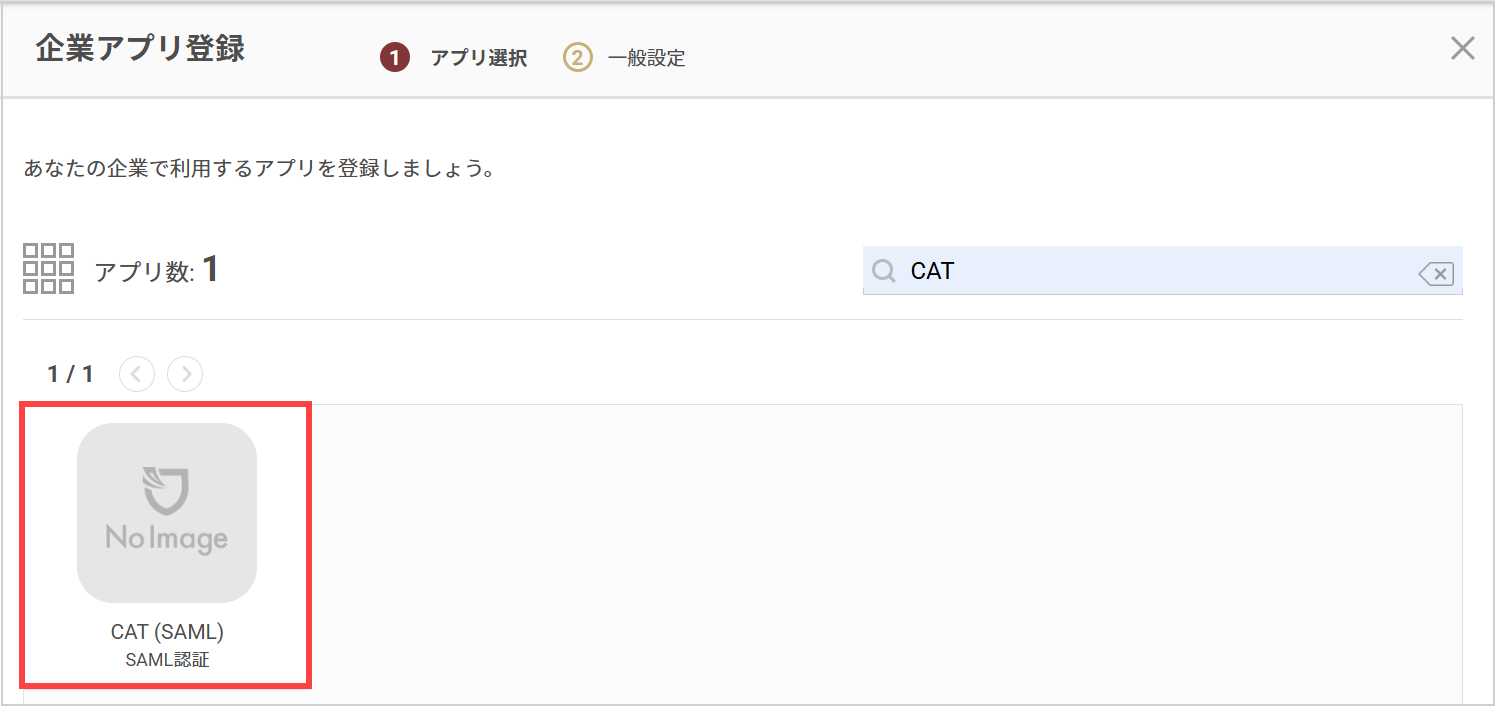Click the step 2 numbered circle
Viewport: 1495px width, 706px height.
(x=578, y=58)
